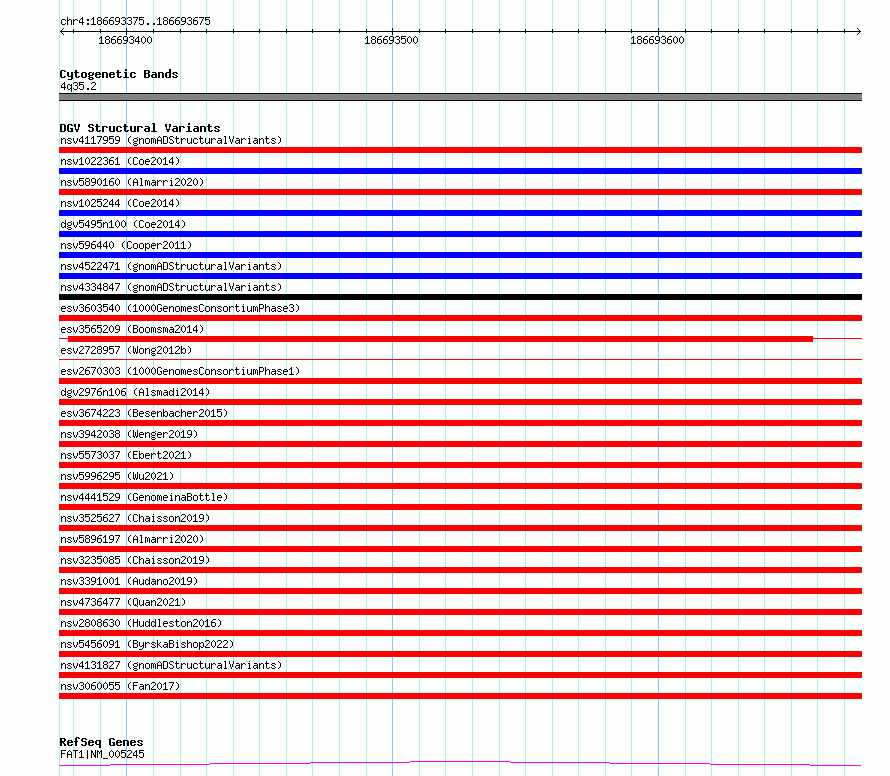Image resolution: width=890 pixels, height=776 pixels.
Task: Select the black nsv4334847 variant bar
Action: [x=460, y=297]
